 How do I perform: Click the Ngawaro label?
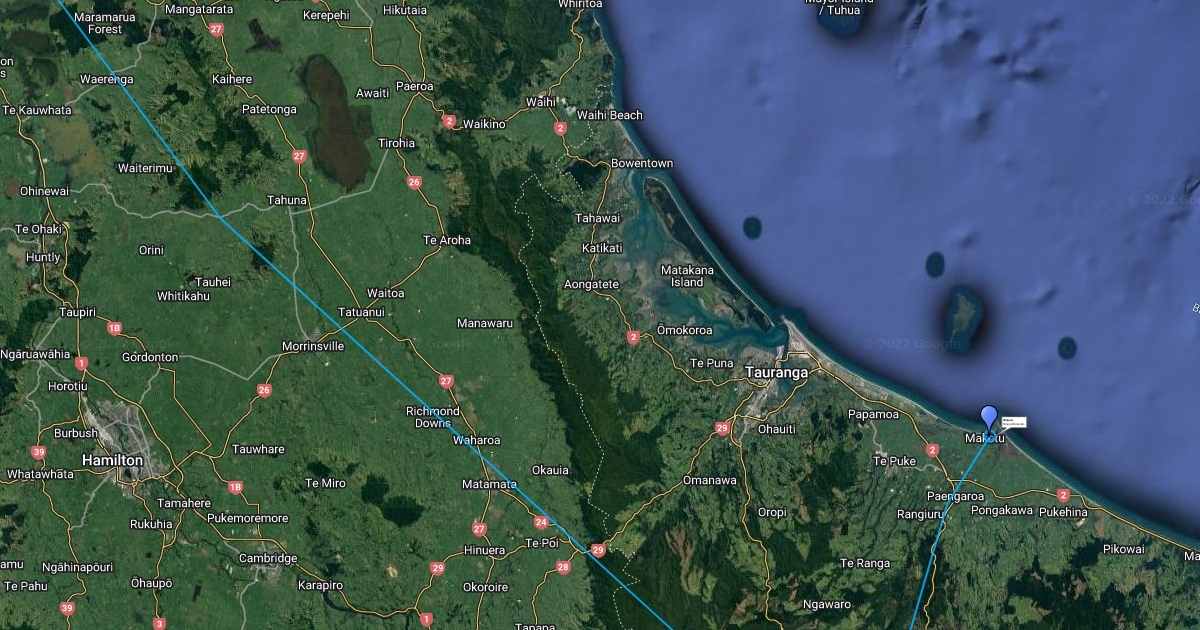tap(827, 604)
